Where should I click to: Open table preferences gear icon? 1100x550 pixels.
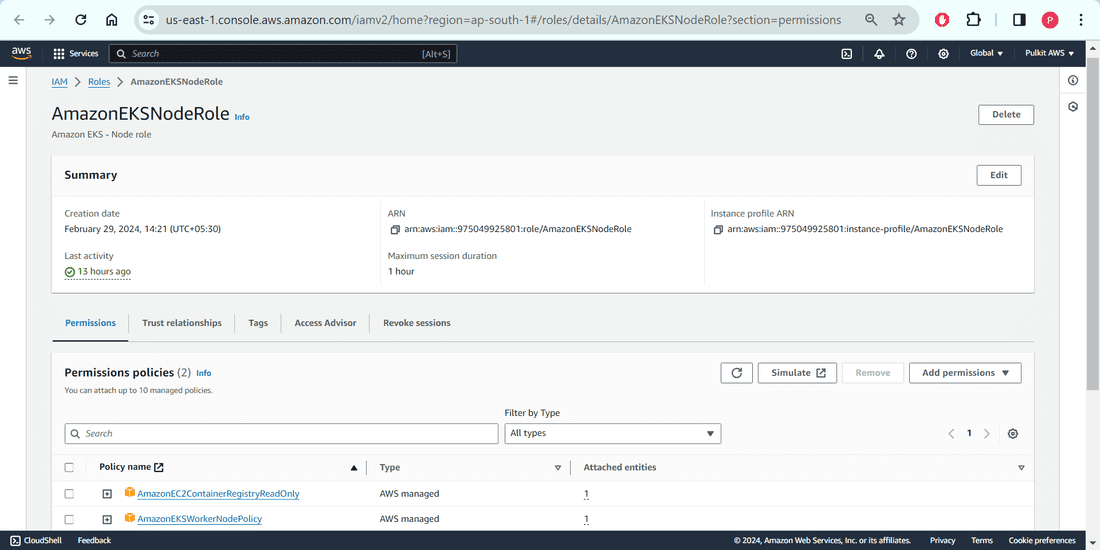click(x=1012, y=434)
